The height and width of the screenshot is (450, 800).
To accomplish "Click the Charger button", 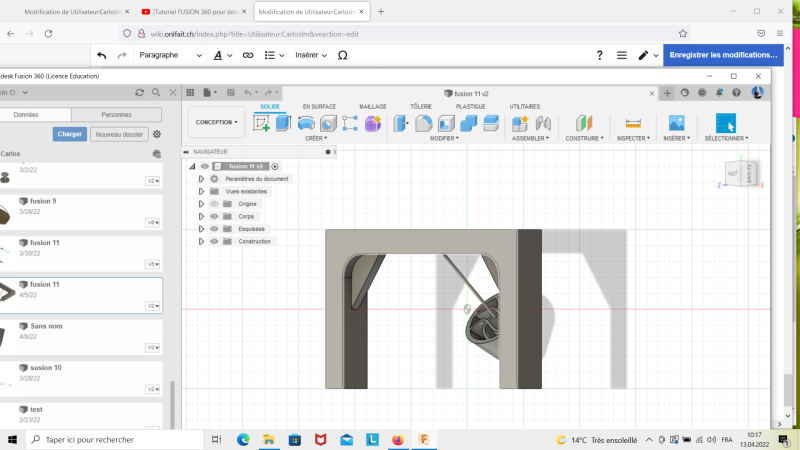I will click(70, 134).
